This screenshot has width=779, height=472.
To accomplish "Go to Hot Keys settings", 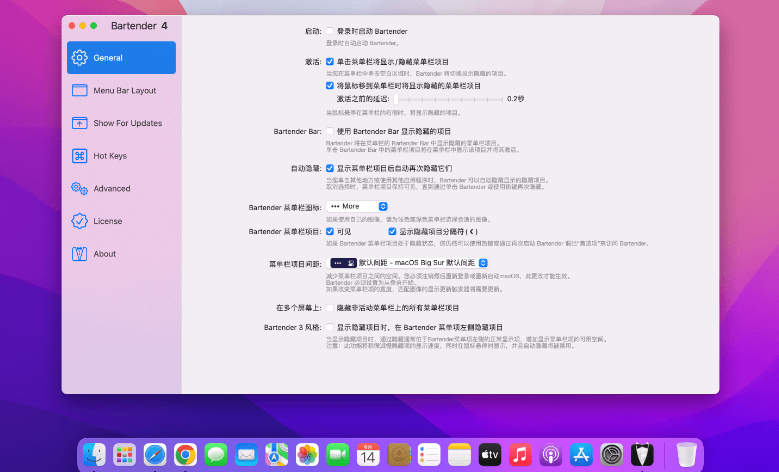I will click(121, 156).
